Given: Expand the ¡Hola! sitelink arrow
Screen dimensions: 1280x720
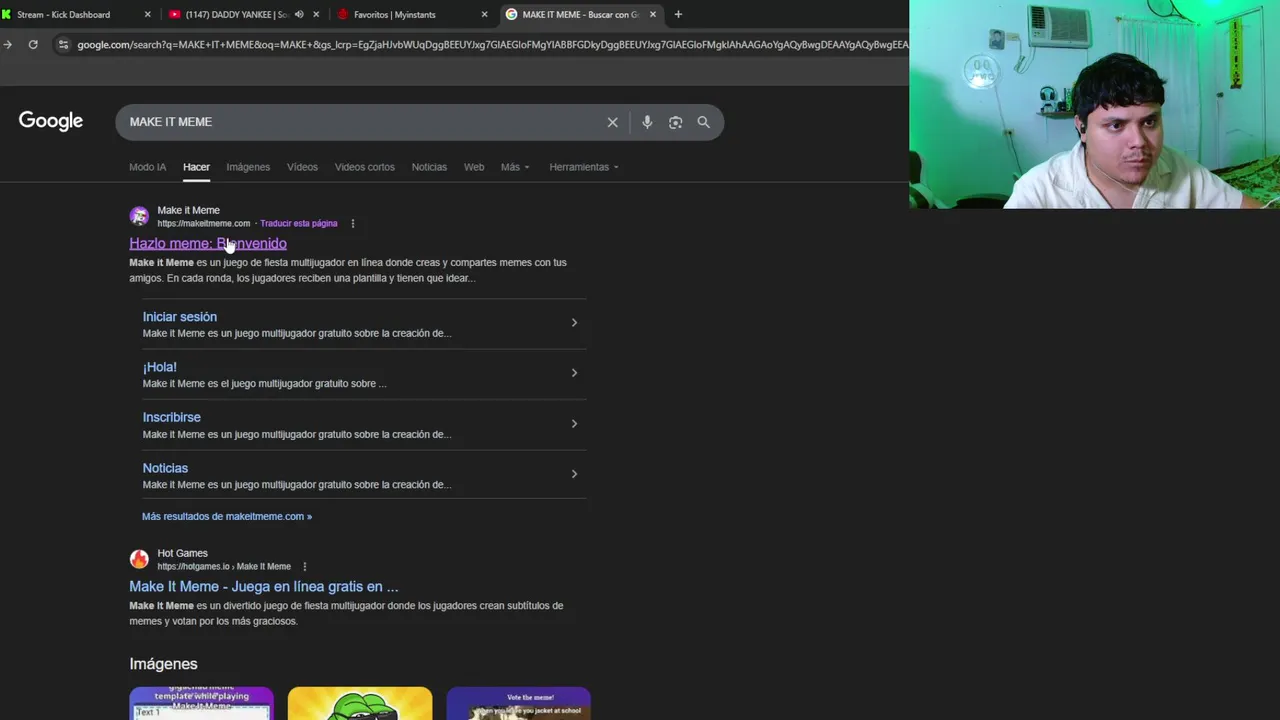Looking at the screenshot, I should pyautogui.click(x=574, y=372).
